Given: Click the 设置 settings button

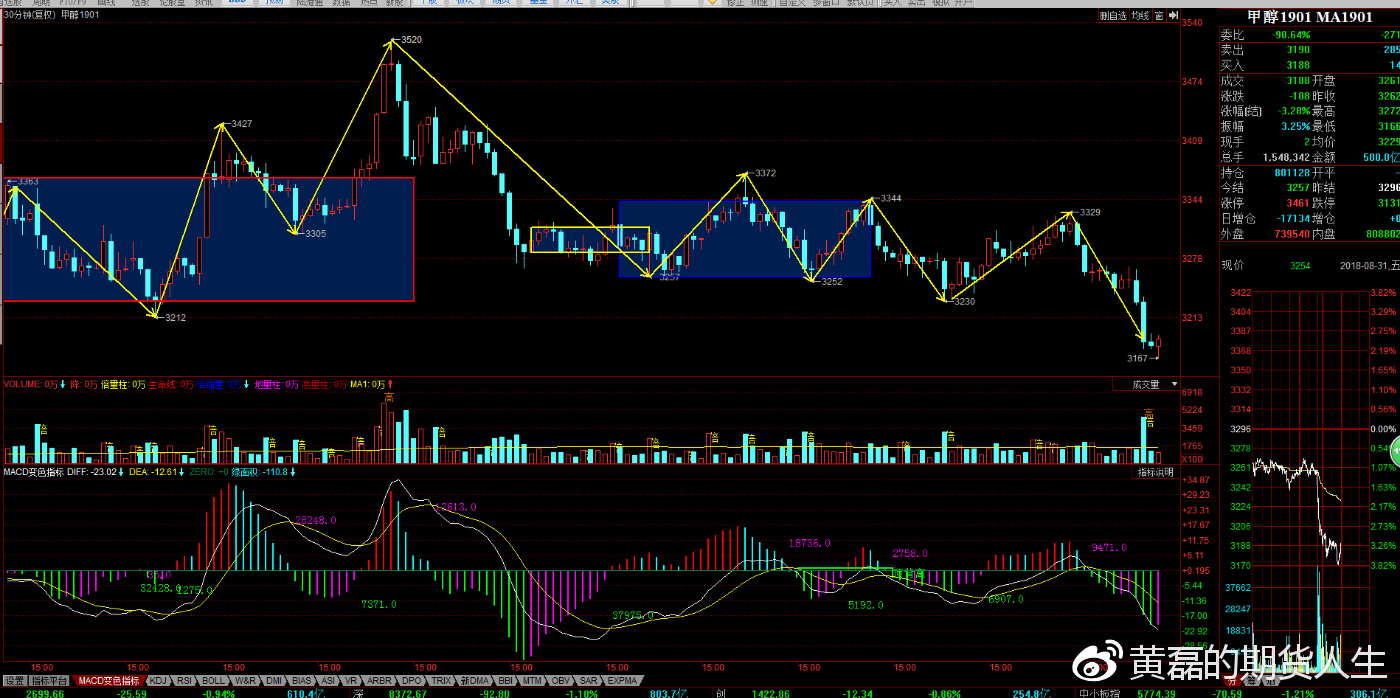Looking at the screenshot, I should [x=14, y=680].
